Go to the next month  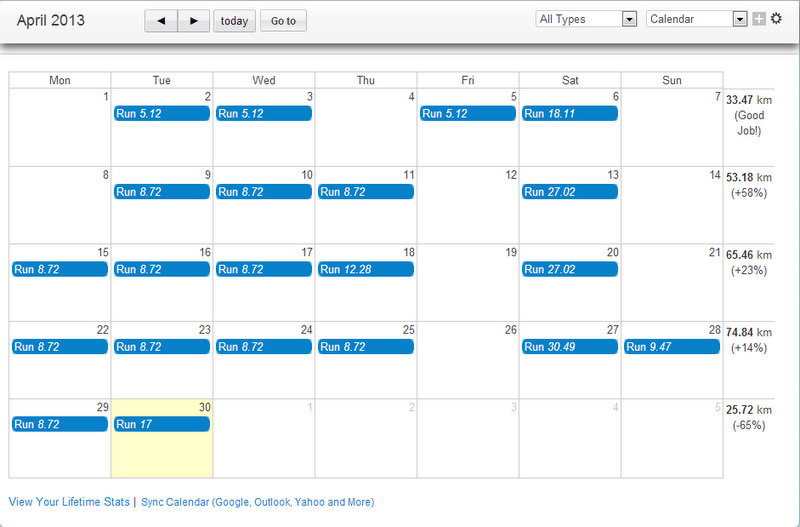(194, 21)
